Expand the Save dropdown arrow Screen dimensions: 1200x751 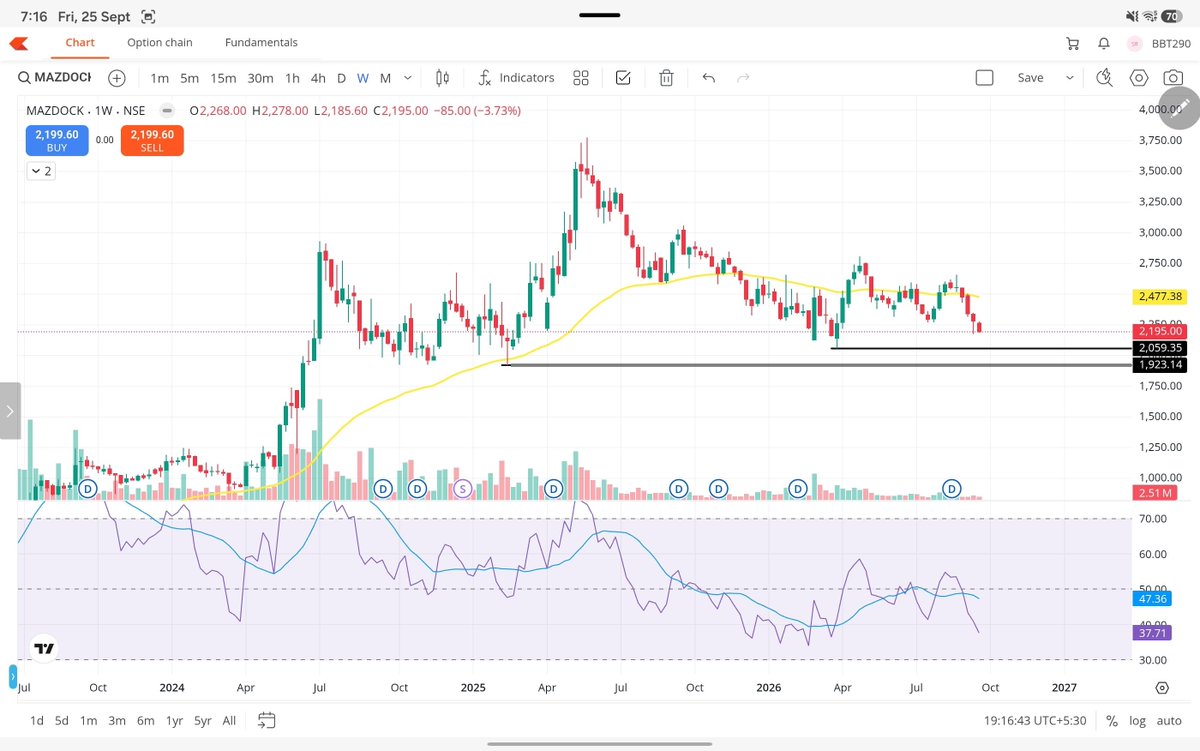(x=1070, y=78)
